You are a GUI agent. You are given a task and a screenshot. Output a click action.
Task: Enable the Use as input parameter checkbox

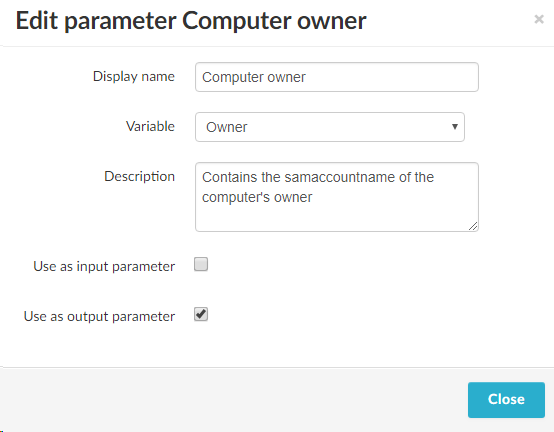(x=201, y=264)
